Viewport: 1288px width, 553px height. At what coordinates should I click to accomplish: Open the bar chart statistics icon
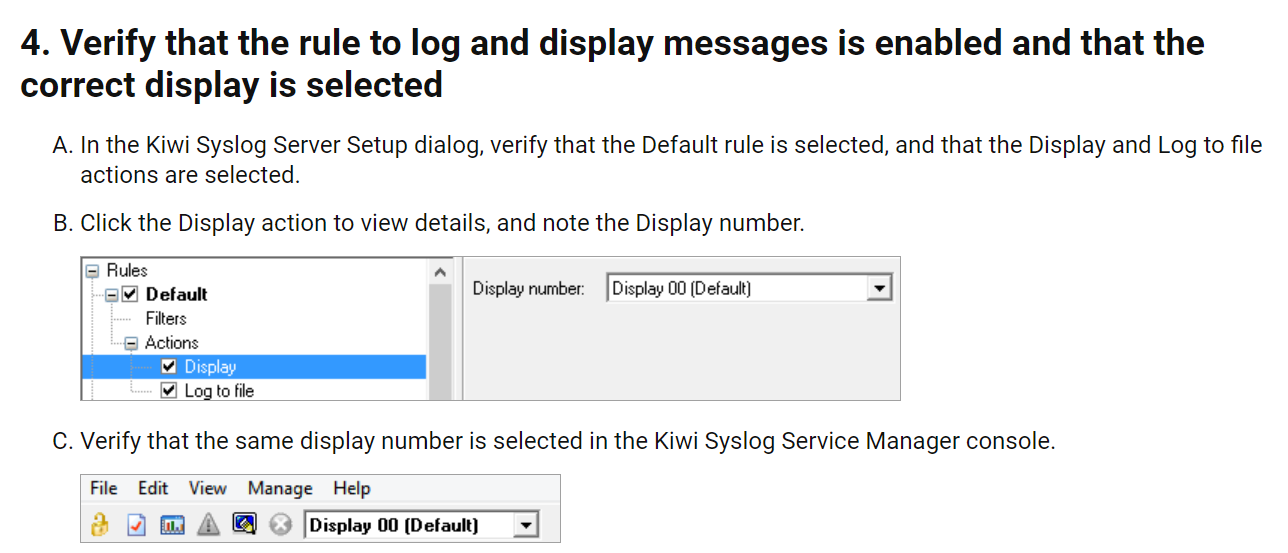172,525
